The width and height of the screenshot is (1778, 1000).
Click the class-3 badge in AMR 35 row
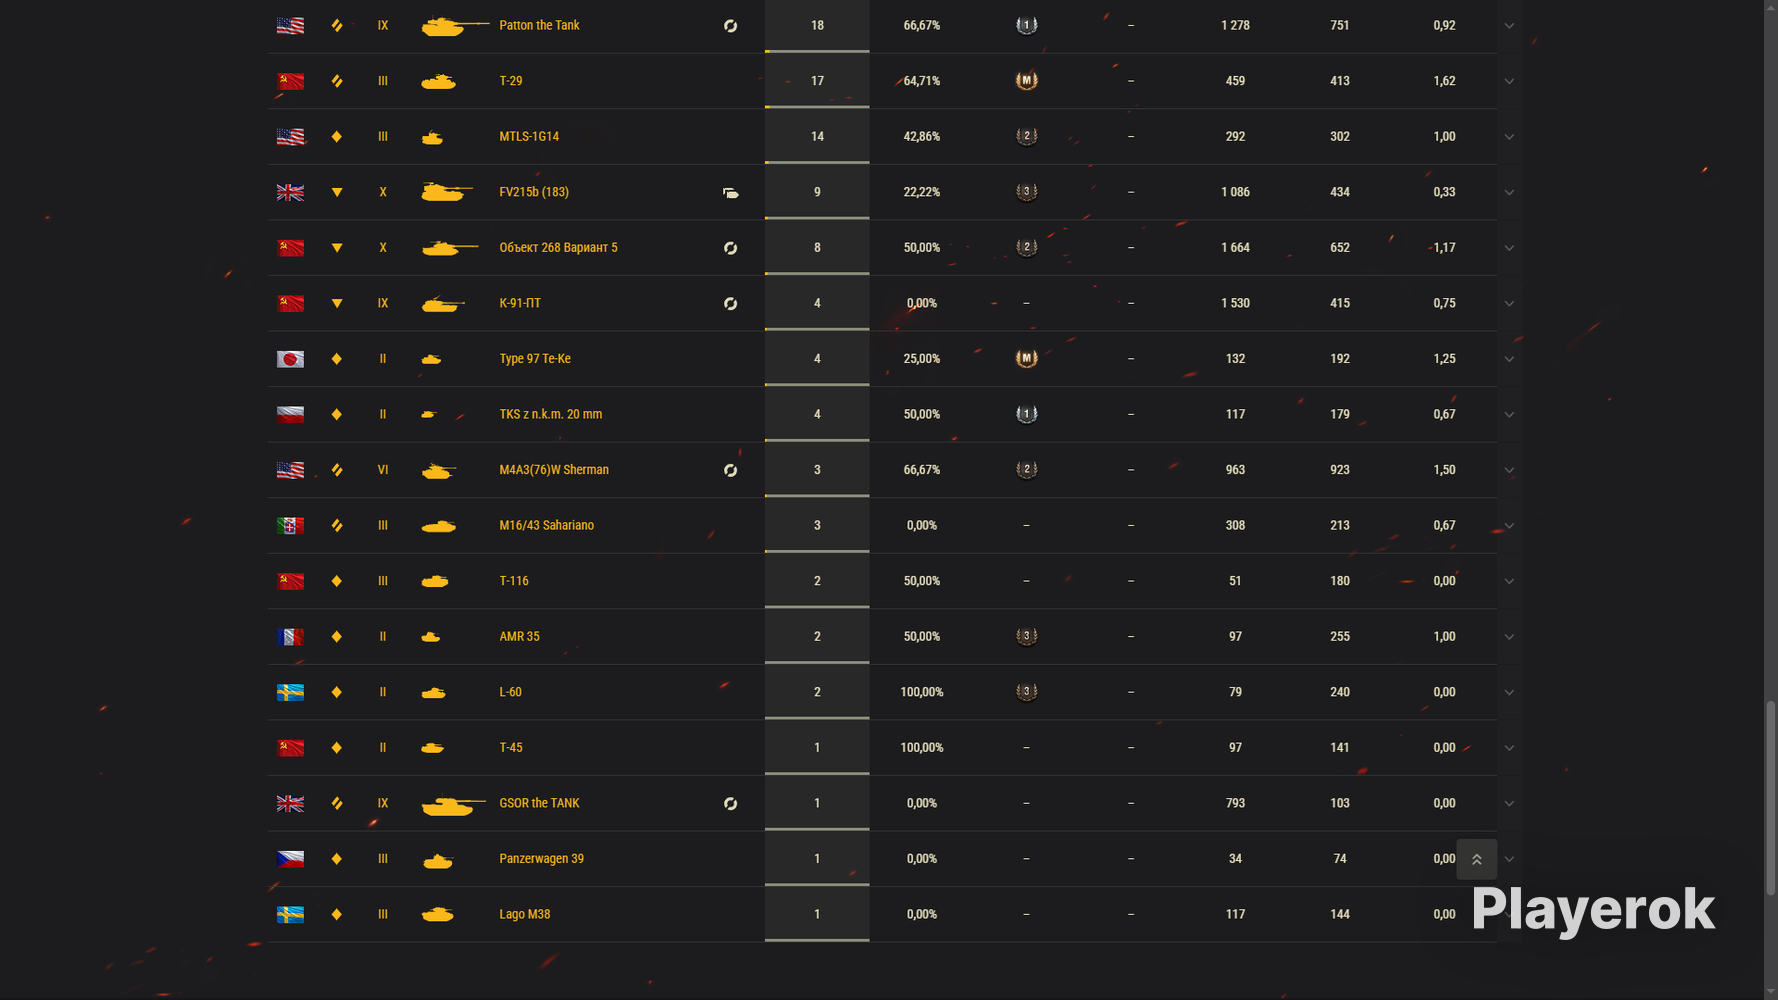click(x=1026, y=637)
